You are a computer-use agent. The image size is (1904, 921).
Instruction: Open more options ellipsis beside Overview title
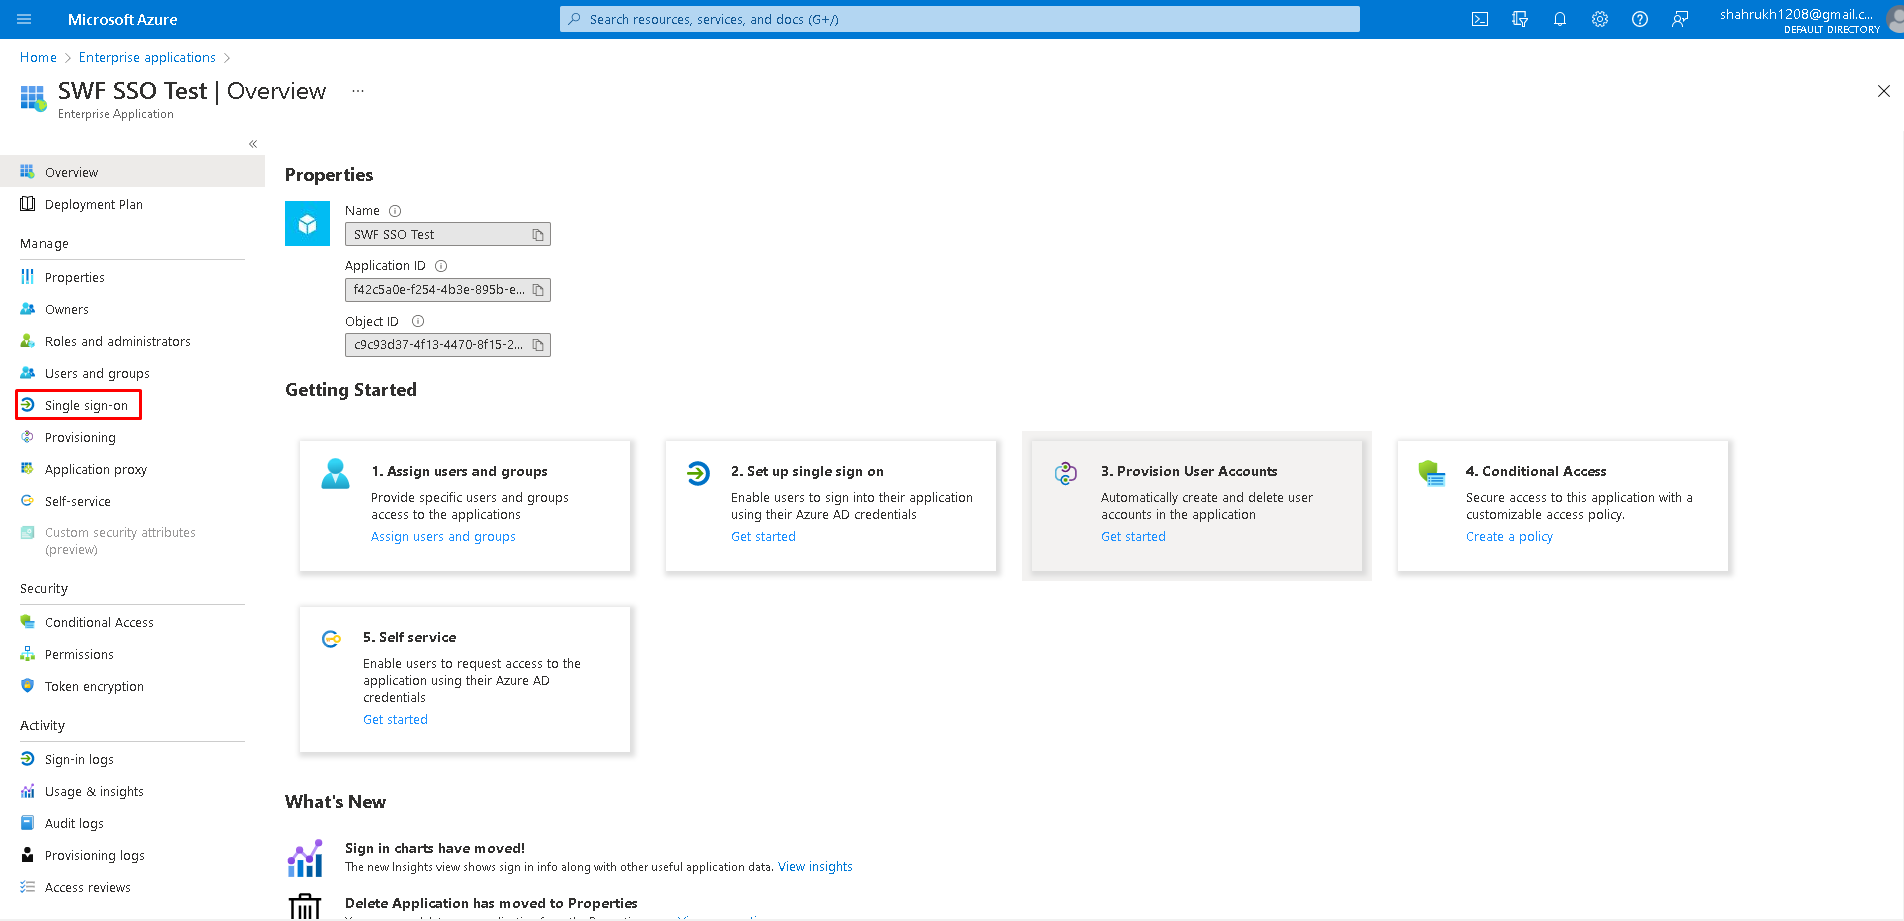coord(358,91)
